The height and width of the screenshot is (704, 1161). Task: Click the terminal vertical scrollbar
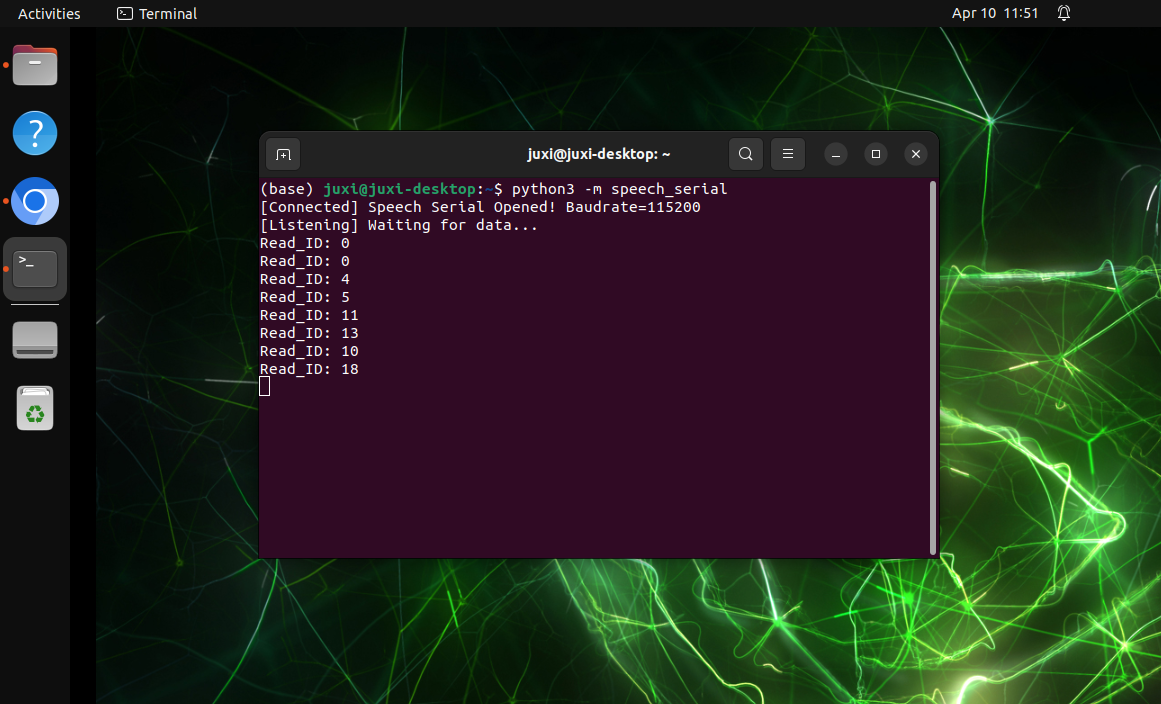click(932, 368)
